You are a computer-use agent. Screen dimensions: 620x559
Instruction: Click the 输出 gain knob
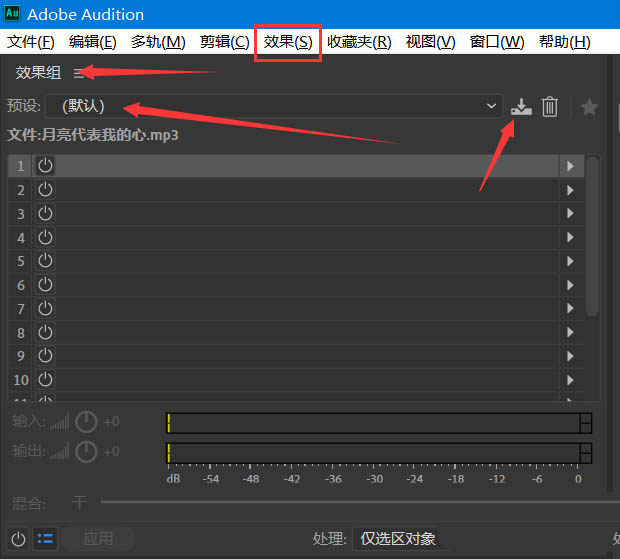coord(86,451)
